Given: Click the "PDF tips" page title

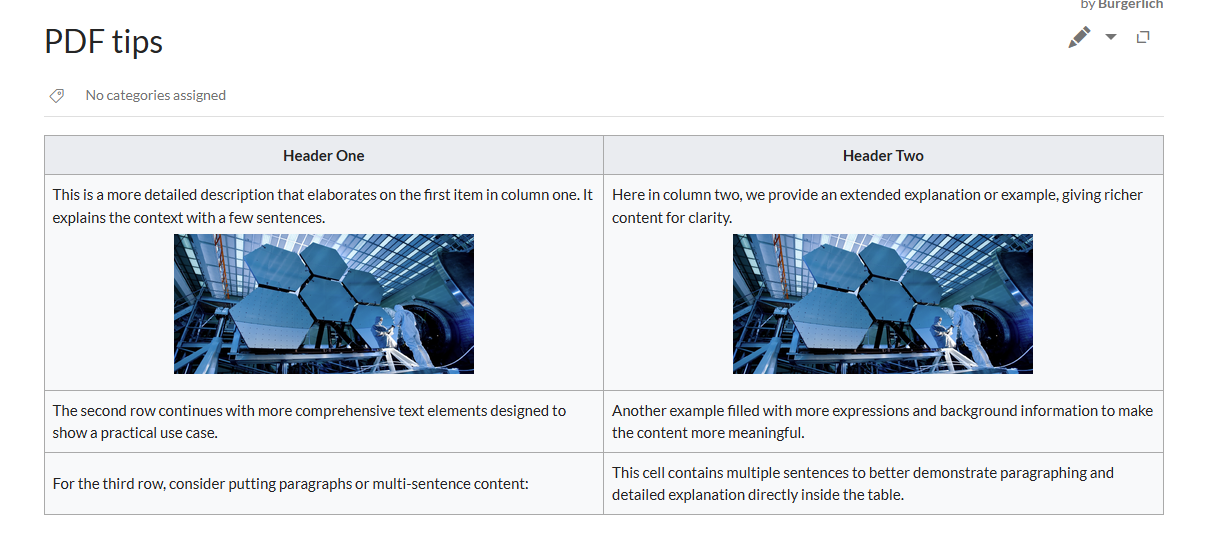Looking at the screenshot, I should click(103, 42).
